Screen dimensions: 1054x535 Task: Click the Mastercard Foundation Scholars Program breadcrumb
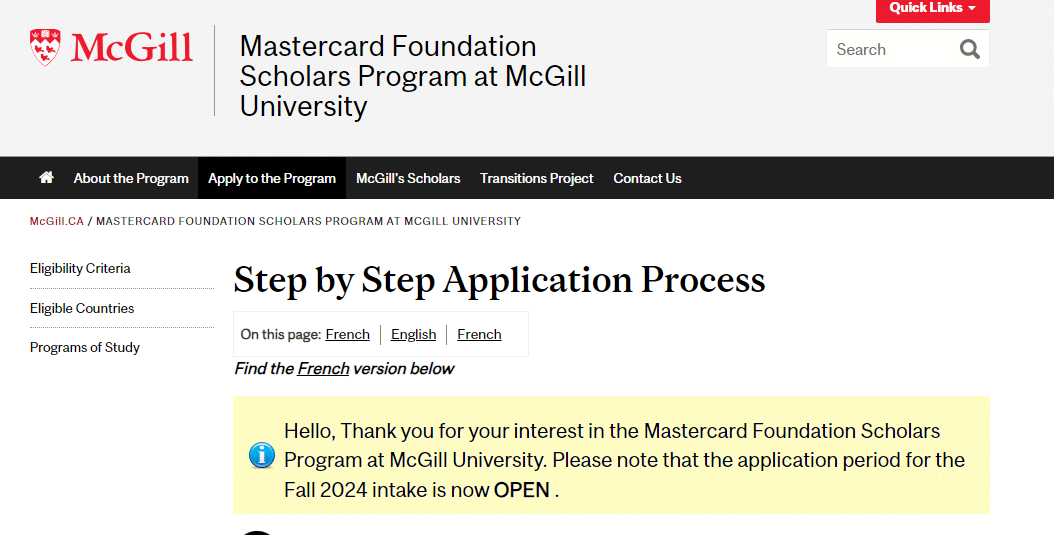coord(308,221)
